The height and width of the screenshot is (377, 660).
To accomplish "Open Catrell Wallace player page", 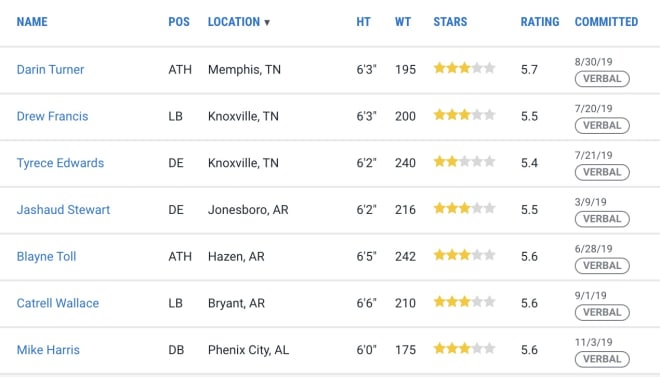I will click(58, 303).
